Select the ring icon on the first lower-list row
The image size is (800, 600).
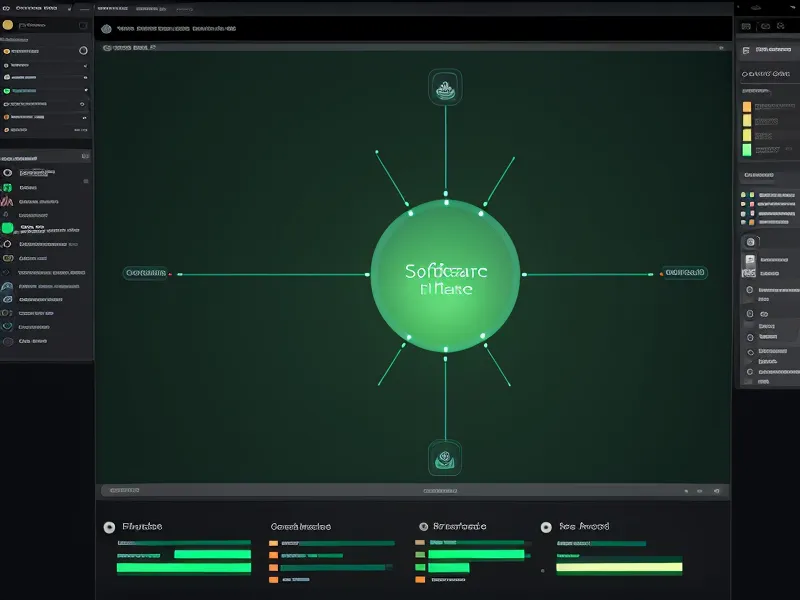(8, 172)
